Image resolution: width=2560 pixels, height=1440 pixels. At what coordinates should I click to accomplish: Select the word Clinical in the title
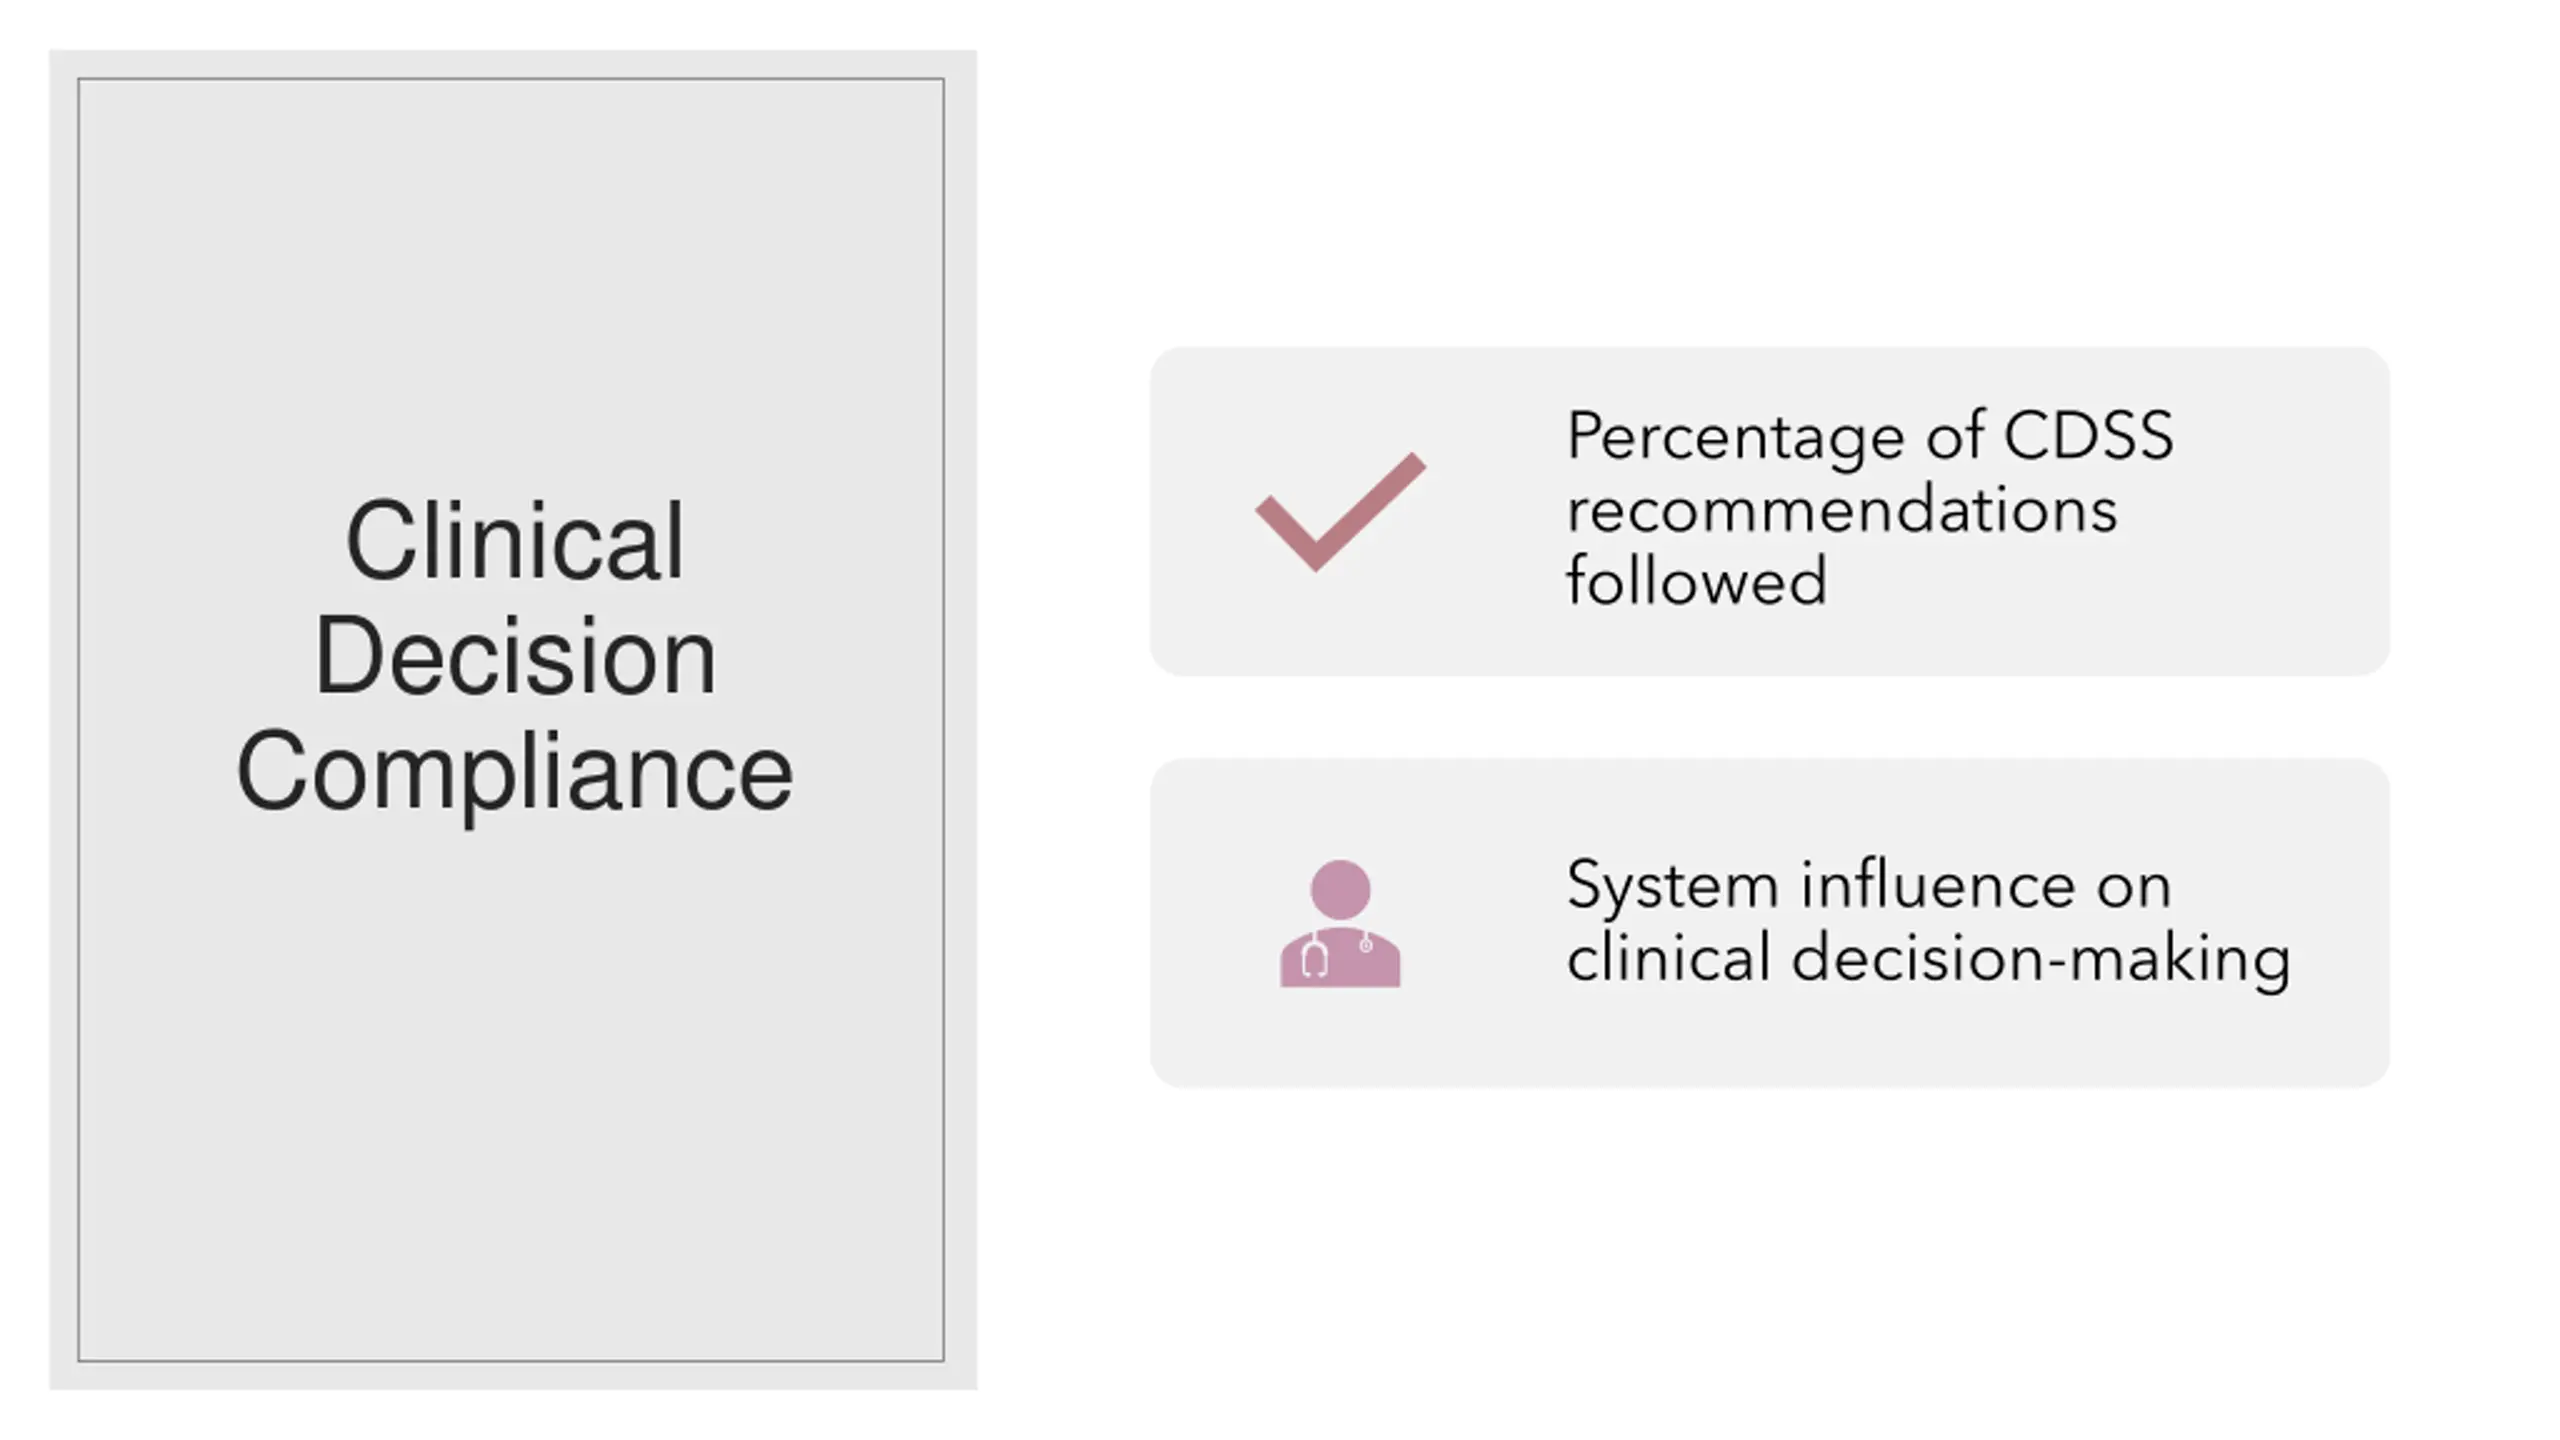[x=515, y=541]
